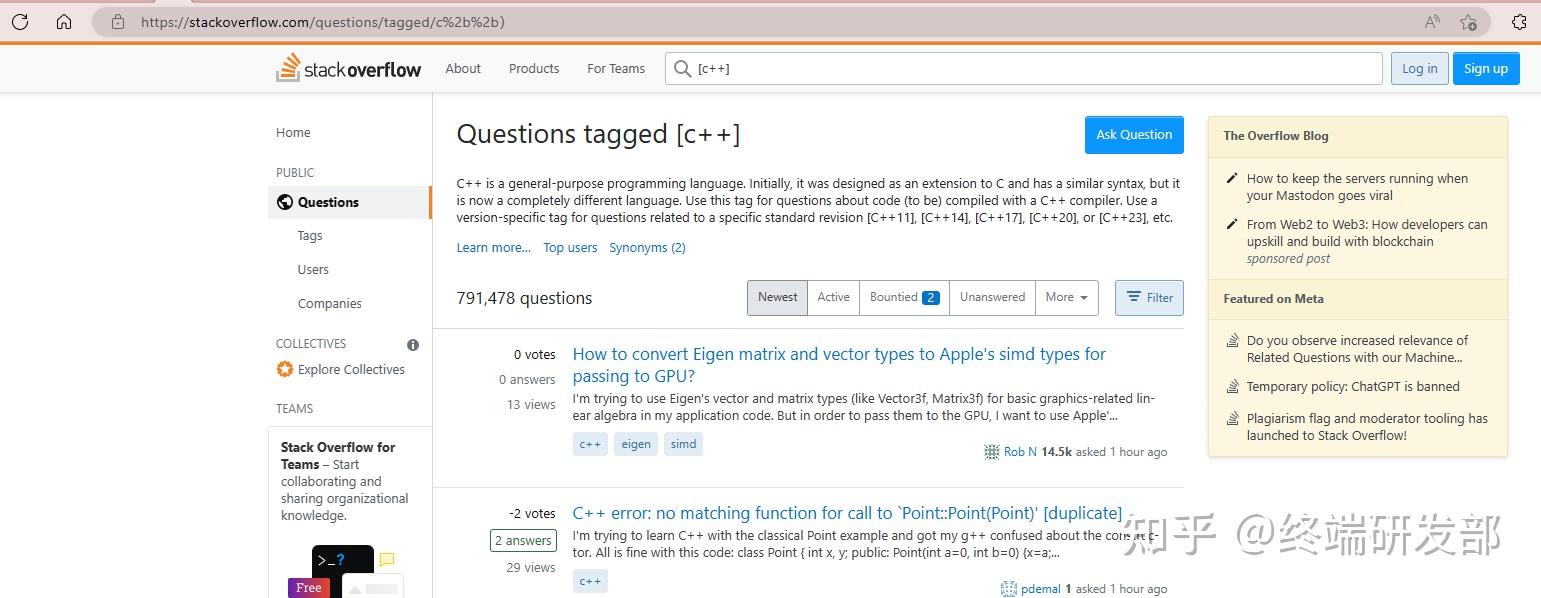The image size is (1541, 598).
Task: Click the pencil icon beside the Mastodon blog post
Action: coord(1231,178)
